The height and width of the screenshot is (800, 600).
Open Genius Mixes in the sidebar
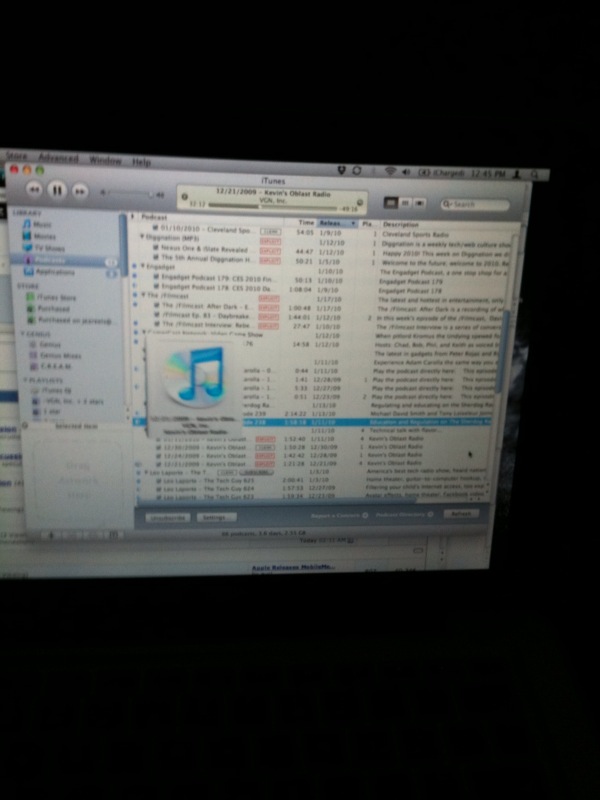(55, 355)
